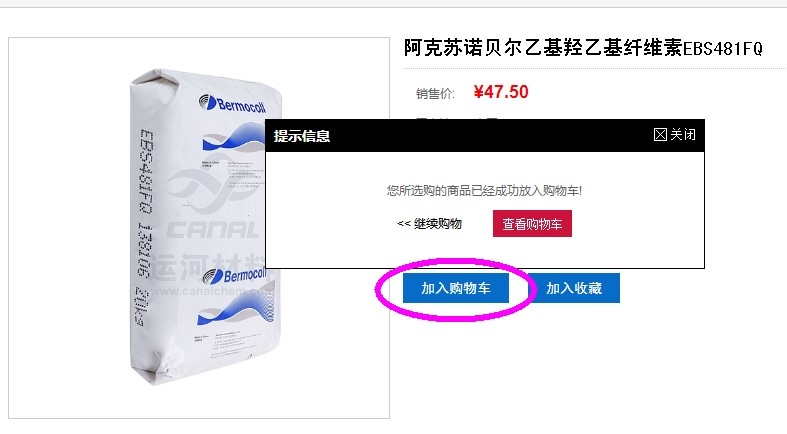Click the red ¥47.50 price
Viewport: 787px width, 434px height.
tap(501, 92)
